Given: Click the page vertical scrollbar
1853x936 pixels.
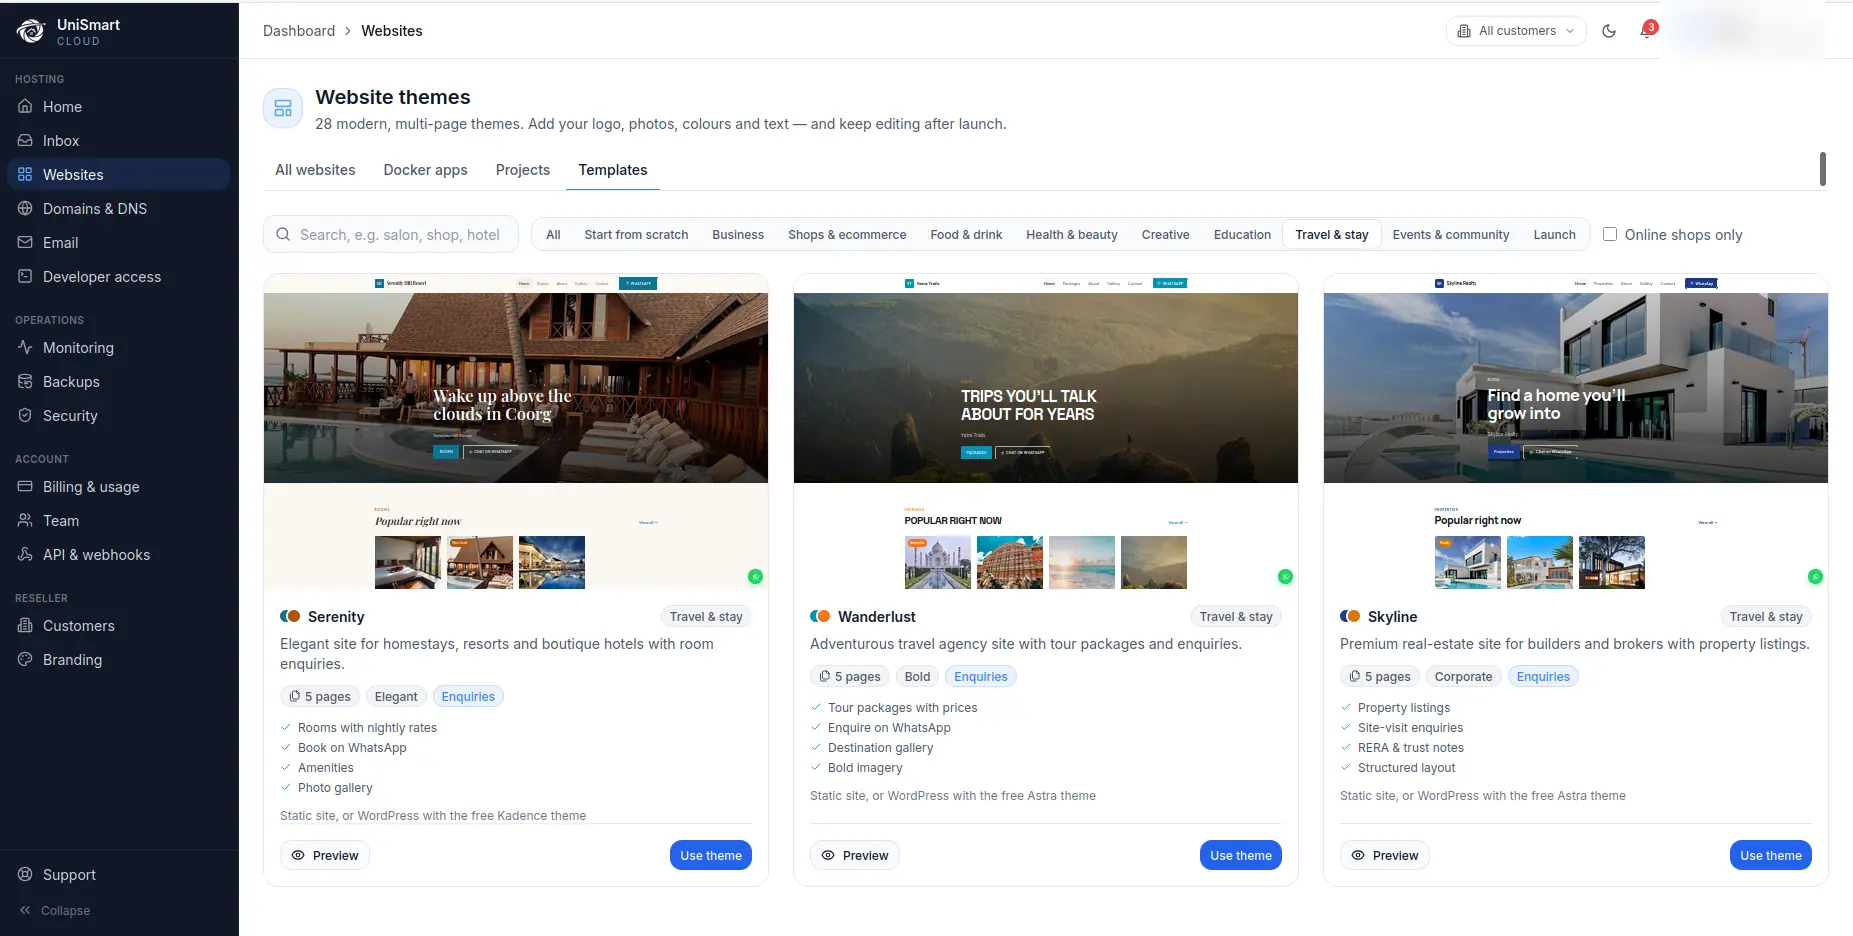Looking at the screenshot, I should click(x=1823, y=169).
